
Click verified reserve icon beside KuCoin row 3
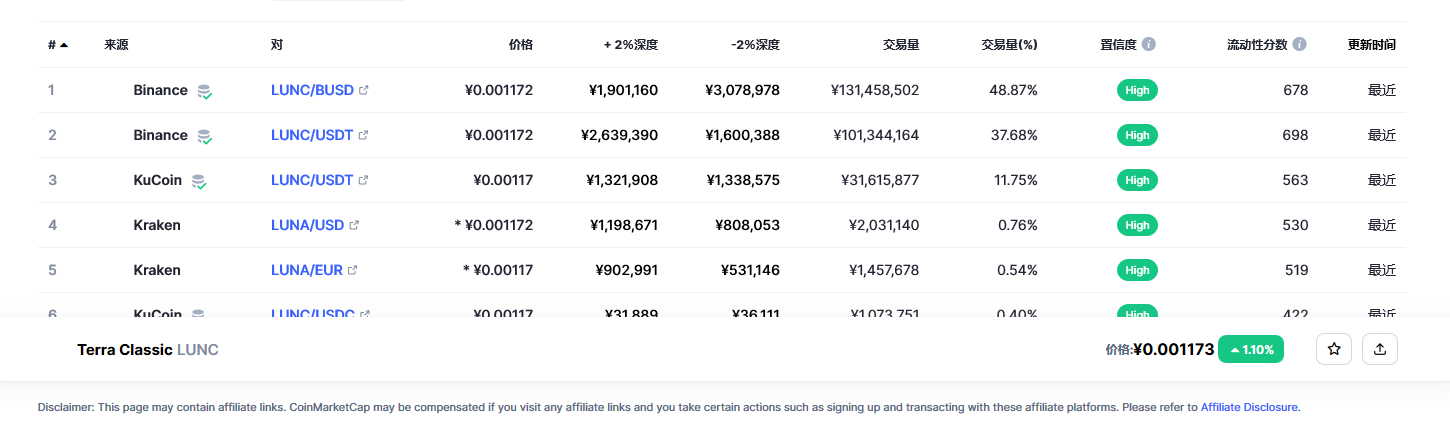click(x=199, y=181)
